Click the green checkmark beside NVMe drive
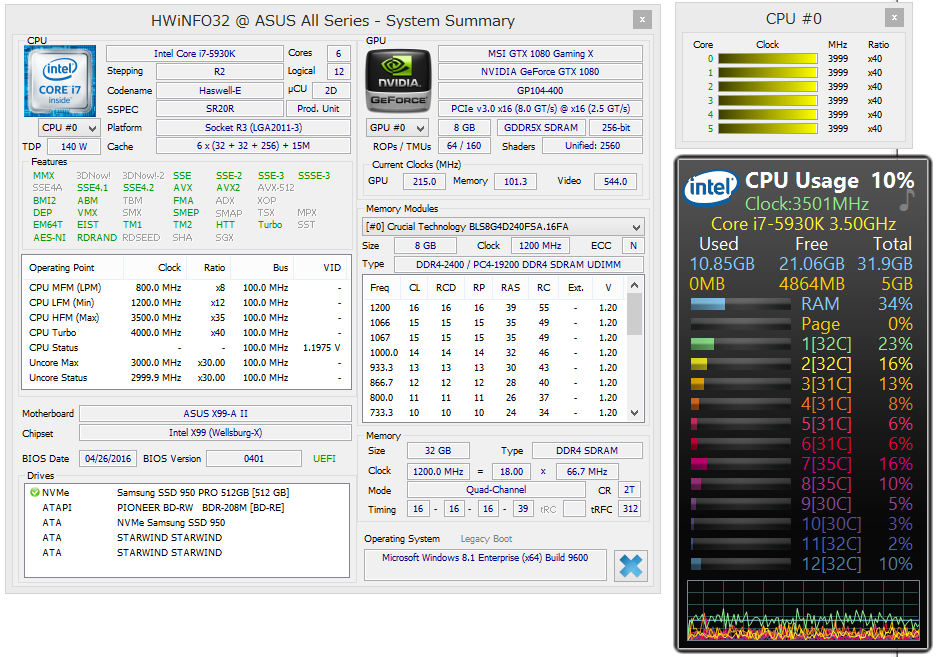 click(35, 493)
